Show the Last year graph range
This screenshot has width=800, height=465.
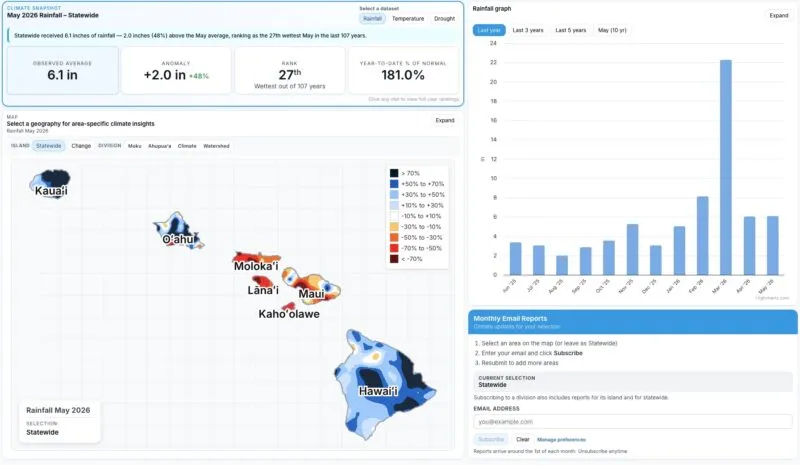[489, 30]
